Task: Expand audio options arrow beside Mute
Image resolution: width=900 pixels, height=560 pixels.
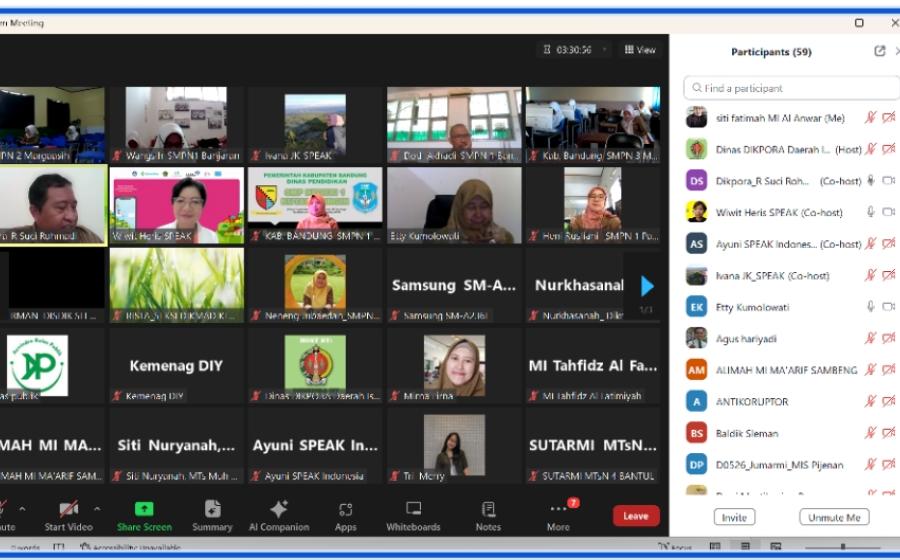Action: [x=22, y=508]
